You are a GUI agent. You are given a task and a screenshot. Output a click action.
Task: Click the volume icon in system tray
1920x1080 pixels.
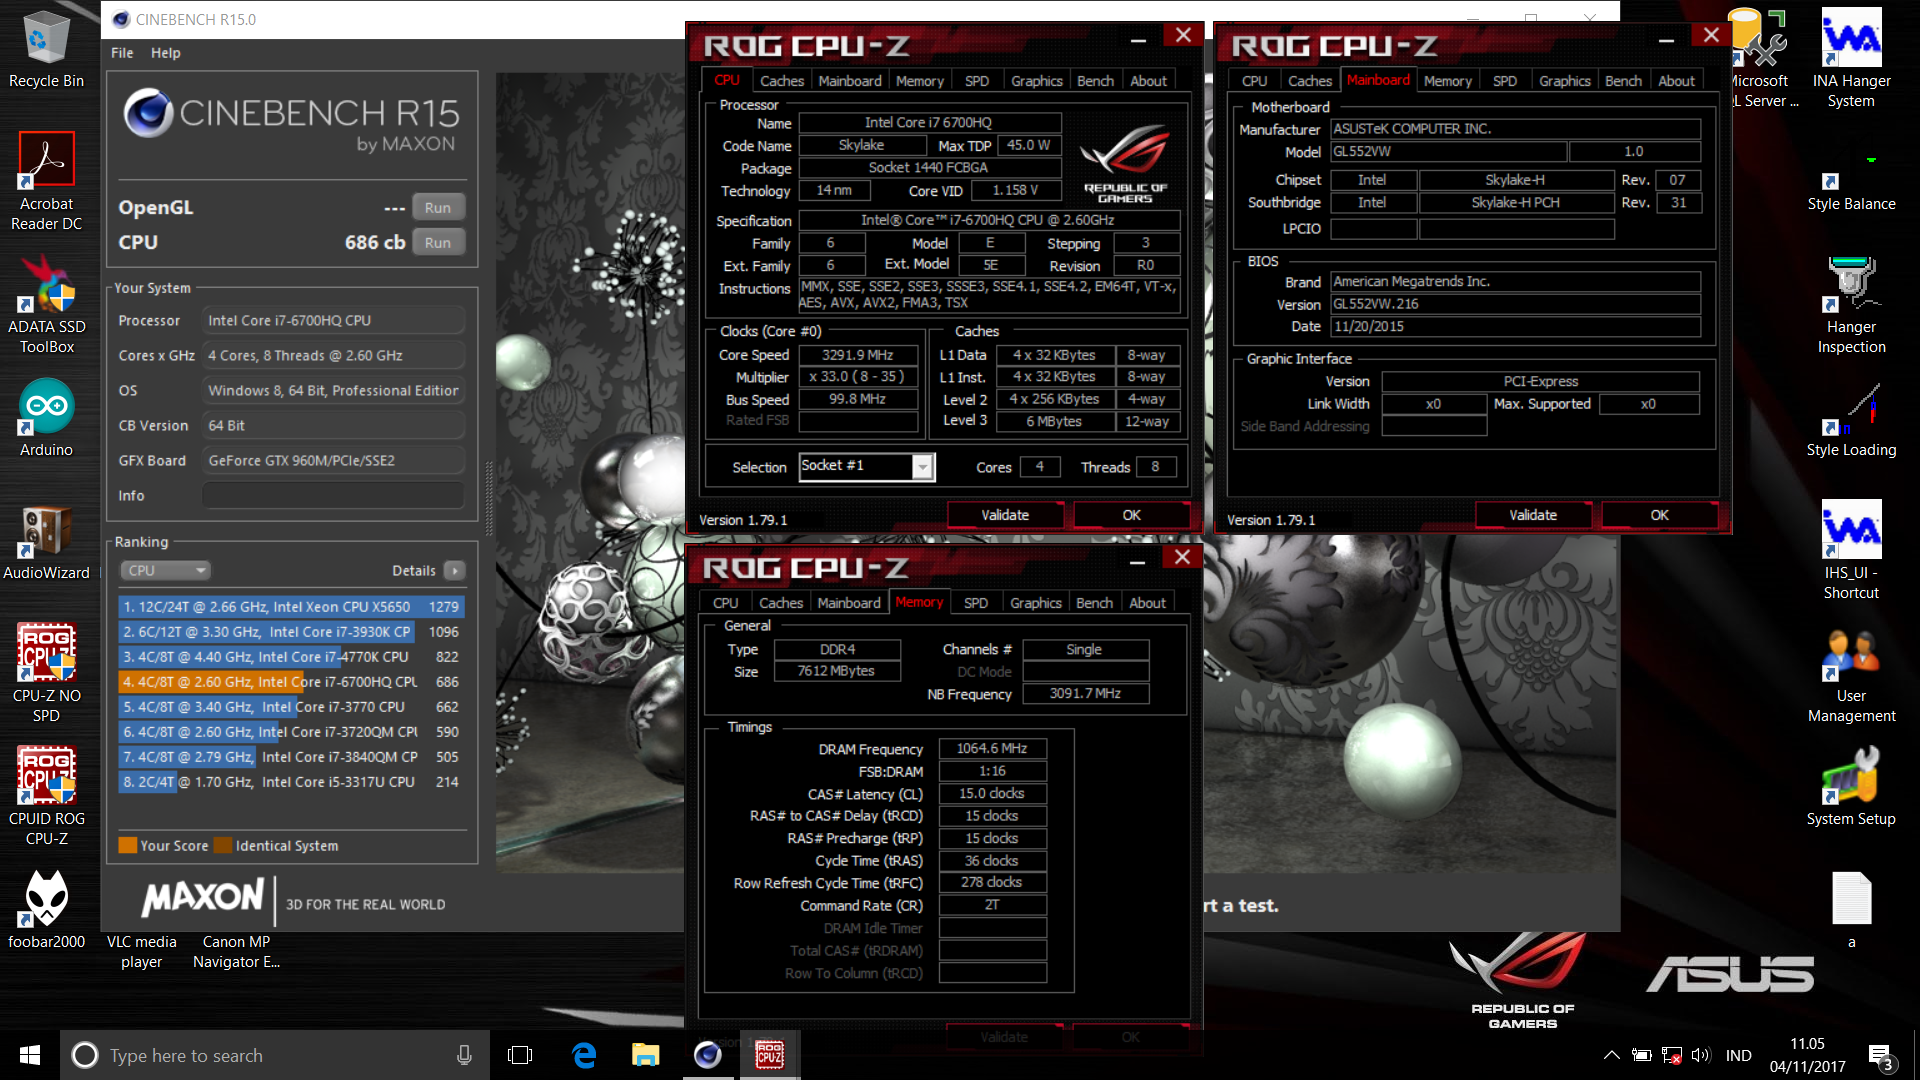(x=1701, y=1055)
